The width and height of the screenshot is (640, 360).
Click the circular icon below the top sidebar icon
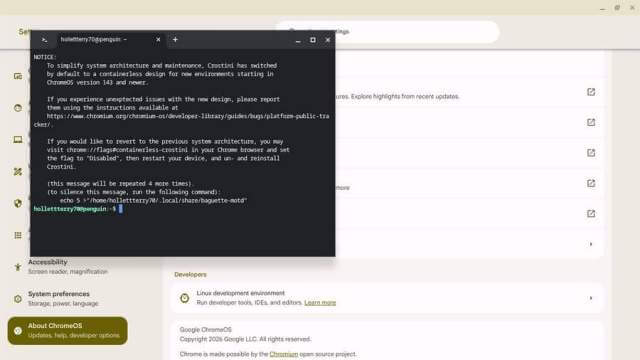pos(18,108)
